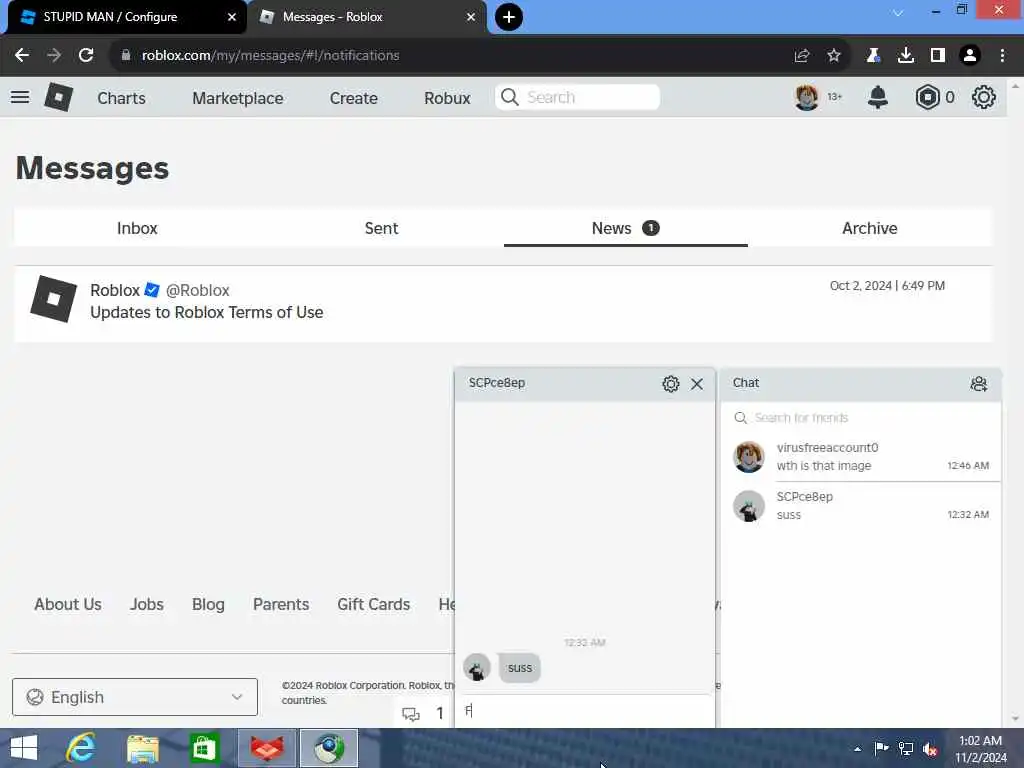
Task: Open Chrome Labs flask icon
Action: pos(873,56)
